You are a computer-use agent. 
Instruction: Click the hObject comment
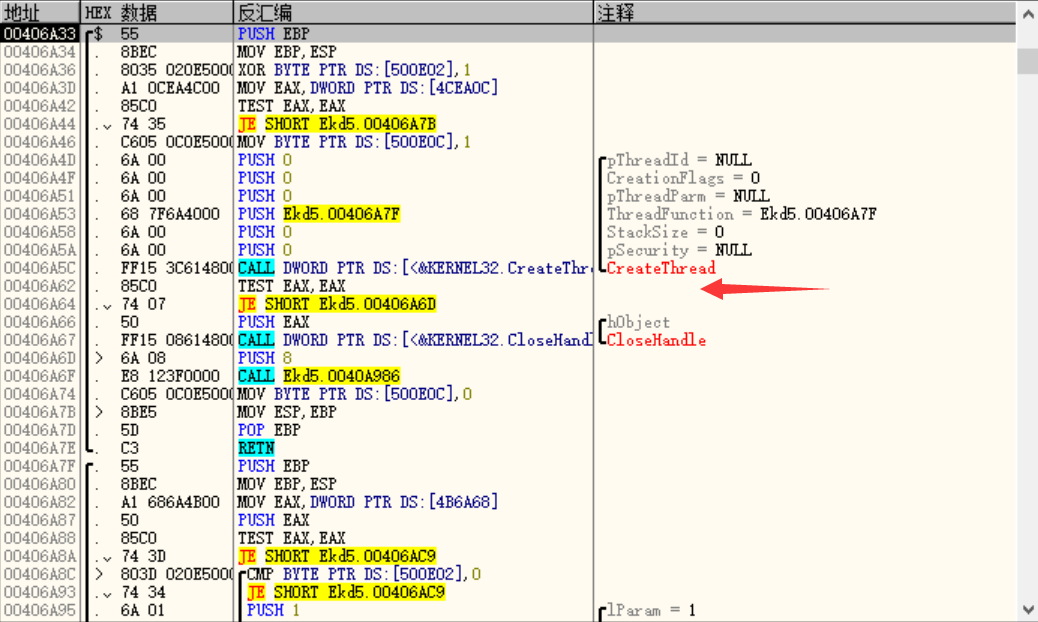(638, 322)
